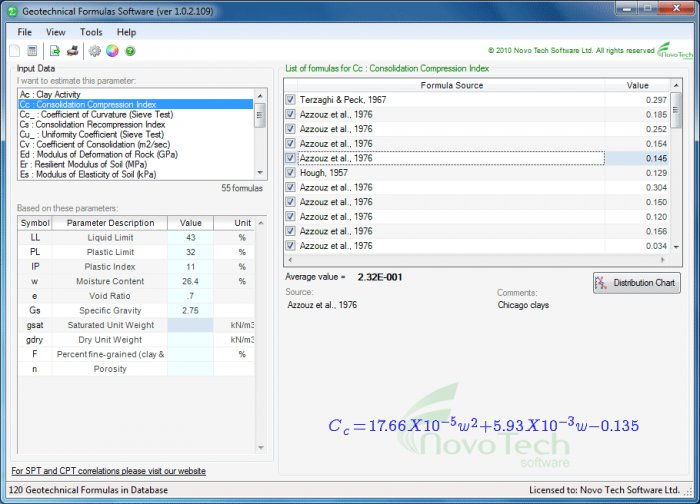Click the app icon in title bar

13,12
